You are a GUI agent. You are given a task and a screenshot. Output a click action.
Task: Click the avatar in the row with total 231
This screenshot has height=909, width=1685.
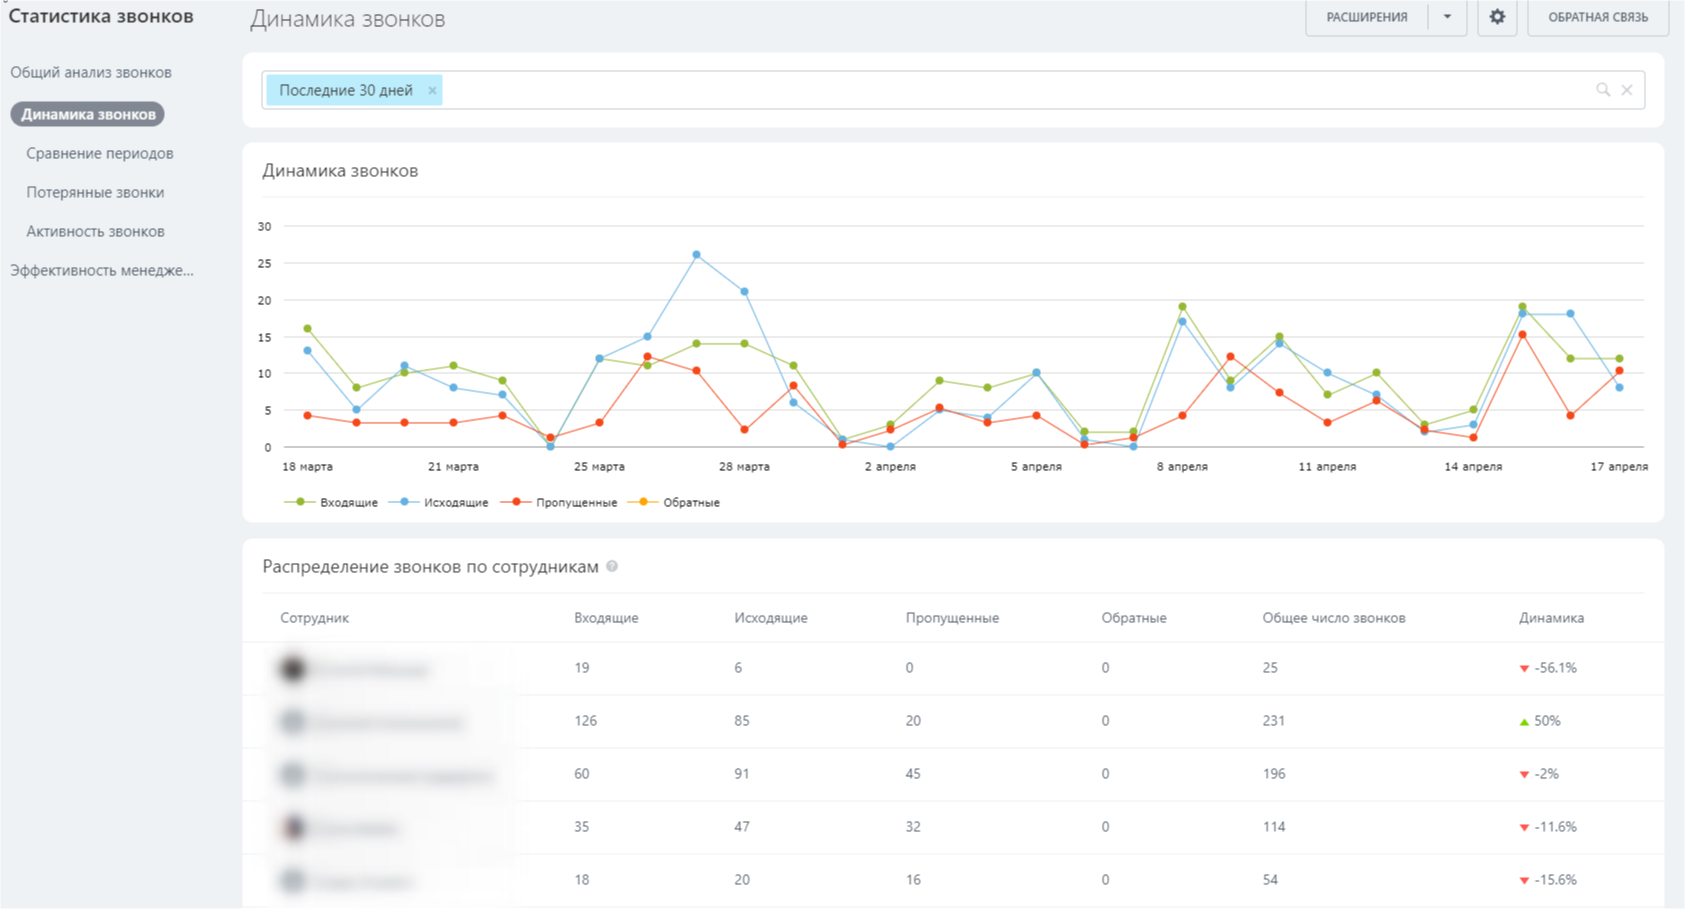(293, 722)
